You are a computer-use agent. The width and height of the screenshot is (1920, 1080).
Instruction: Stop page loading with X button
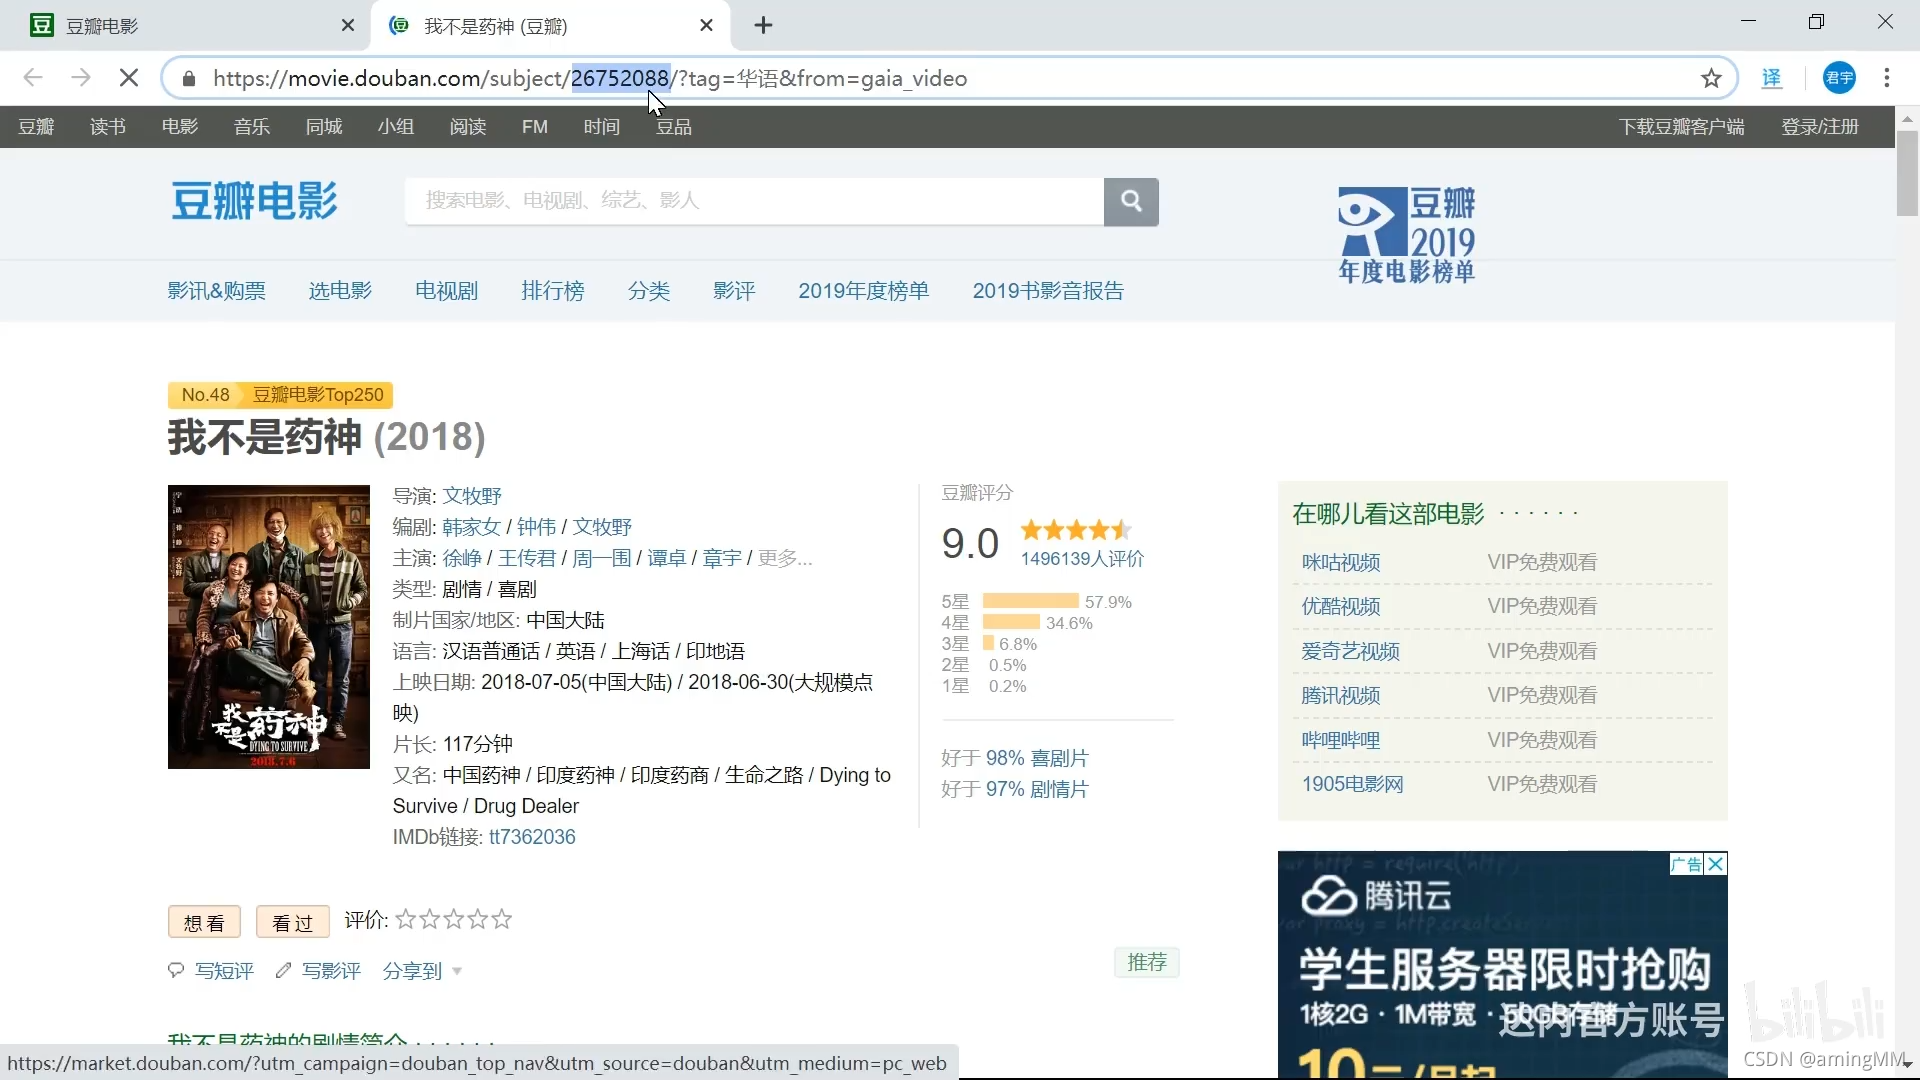pyautogui.click(x=129, y=78)
